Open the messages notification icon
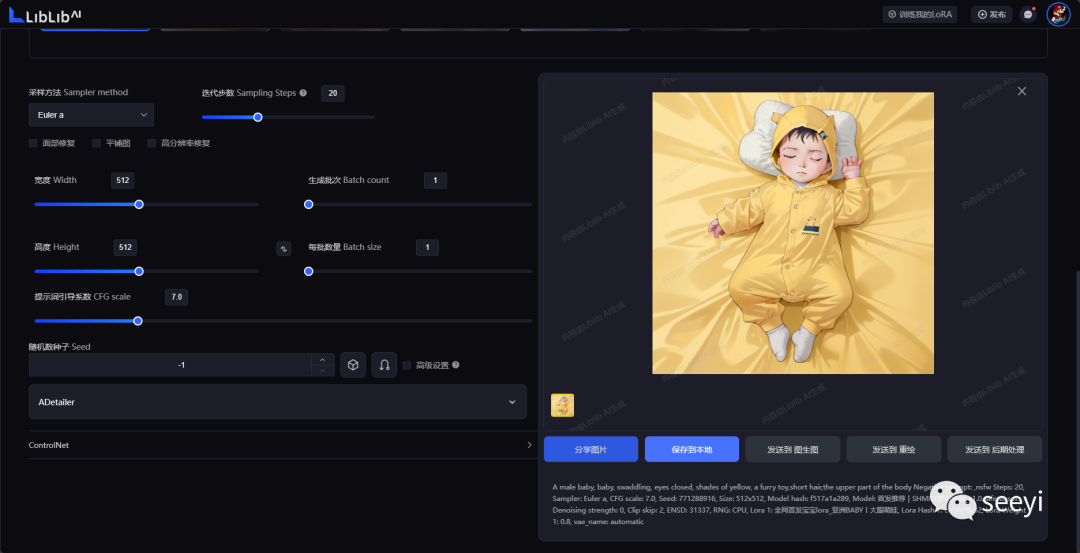1080x553 pixels. [1027, 14]
